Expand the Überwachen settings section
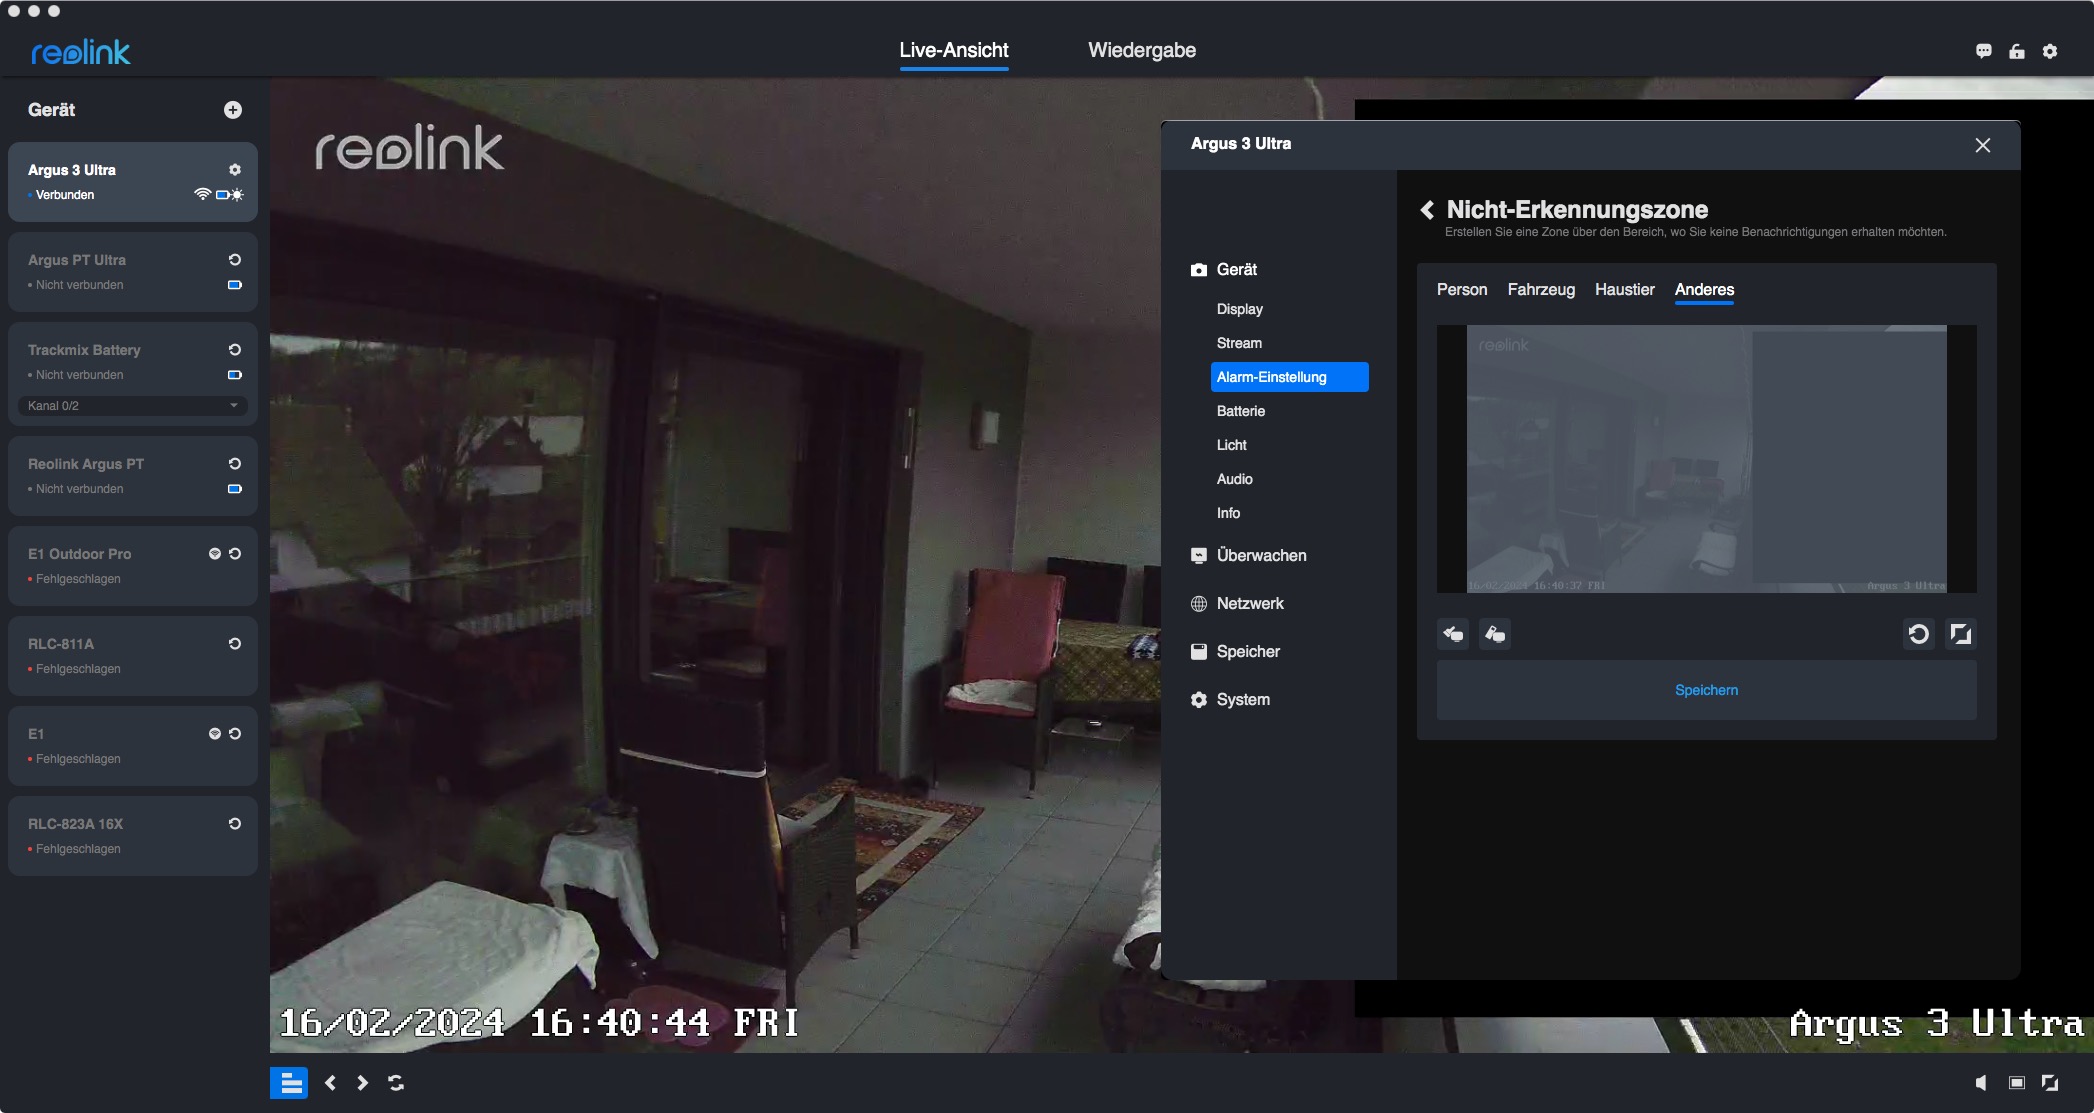Image resolution: width=2094 pixels, height=1113 pixels. point(1261,556)
